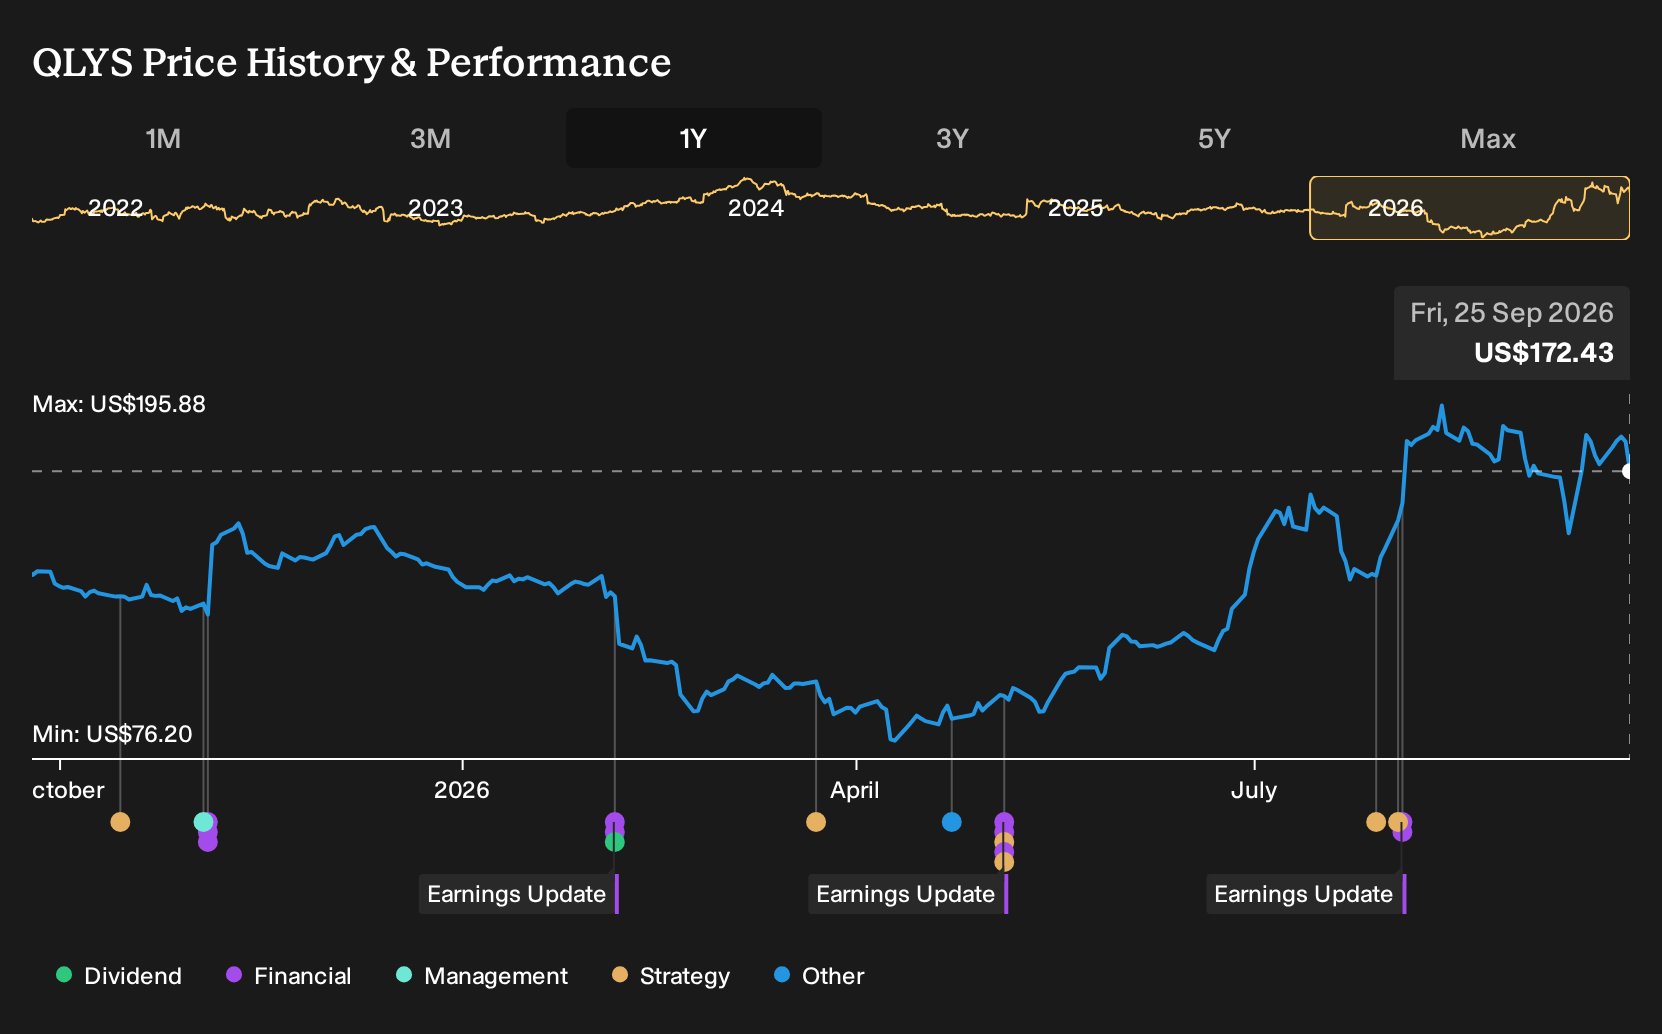Jump to 2025 on the overview chart
This screenshot has width=1662, height=1034.
[1076, 208]
